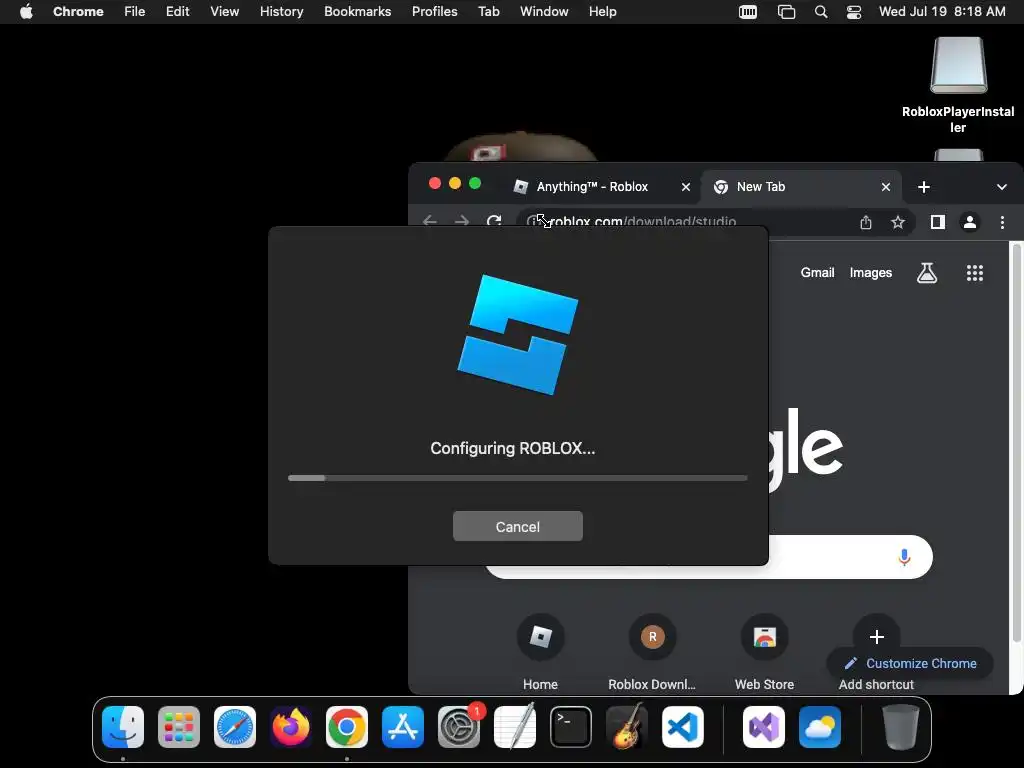1024x768 pixels.
Task: Click Add shortcut plus tile
Action: (x=876, y=636)
